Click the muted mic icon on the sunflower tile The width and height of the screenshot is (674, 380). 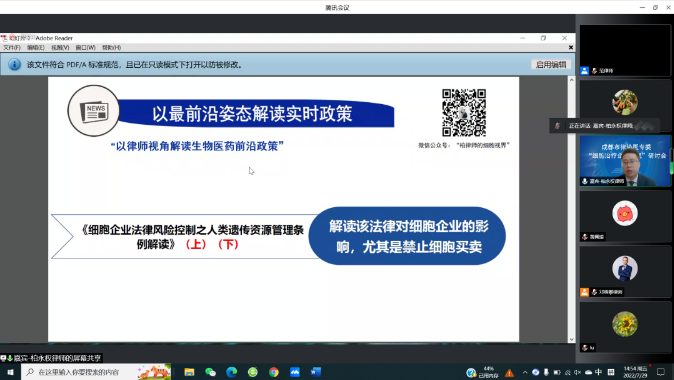pyautogui.click(x=585, y=348)
